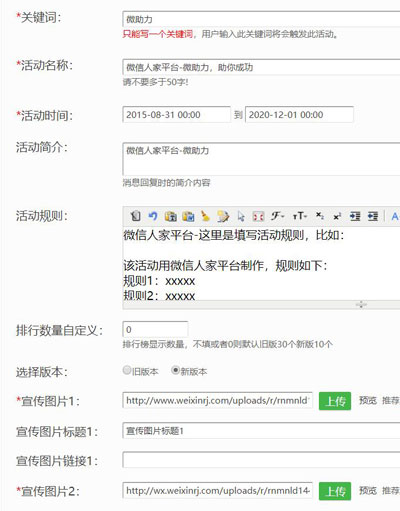Click paste as plain text icon
This screenshot has height=511, width=400.
pyautogui.click(x=171, y=216)
